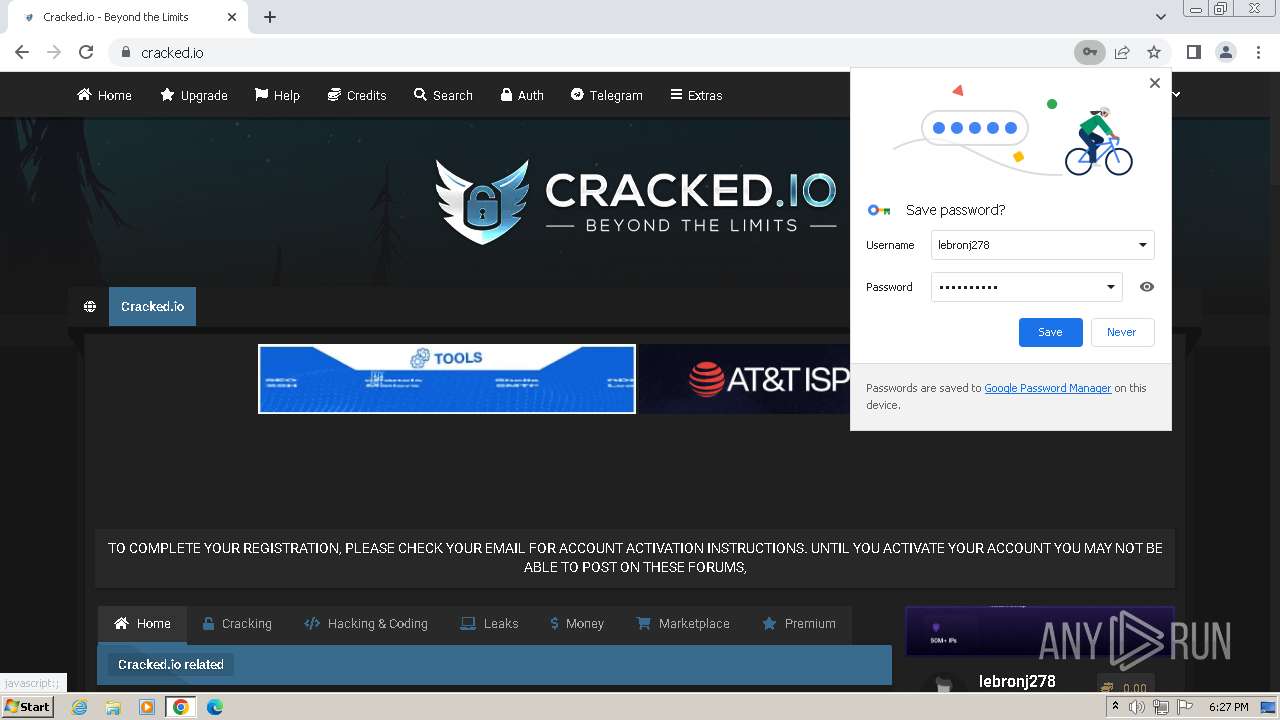Open the Extras menu
The height and width of the screenshot is (720, 1280).
696,95
